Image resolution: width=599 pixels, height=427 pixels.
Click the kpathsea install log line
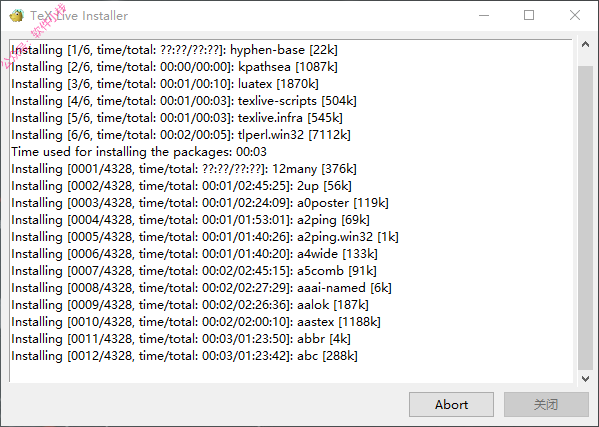coord(174,67)
